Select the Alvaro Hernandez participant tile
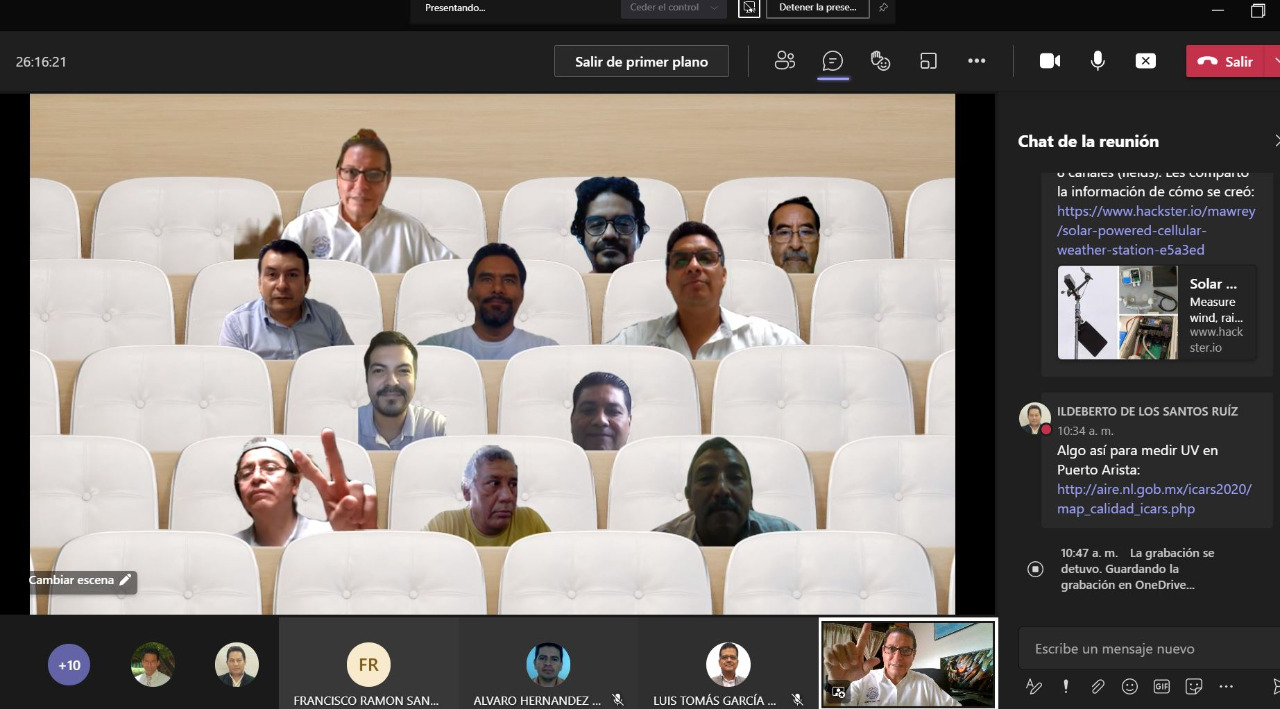1280x709 pixels. [548, 663]
